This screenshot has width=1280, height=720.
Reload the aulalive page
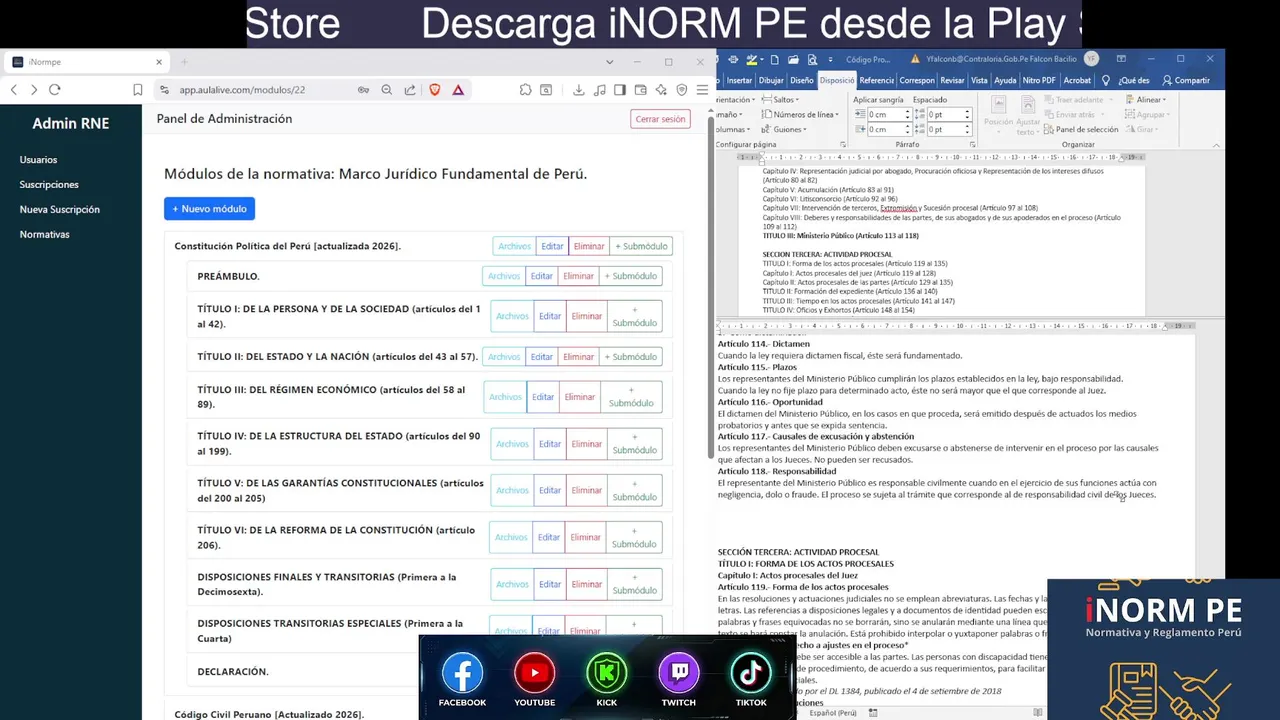click(55, 90)
